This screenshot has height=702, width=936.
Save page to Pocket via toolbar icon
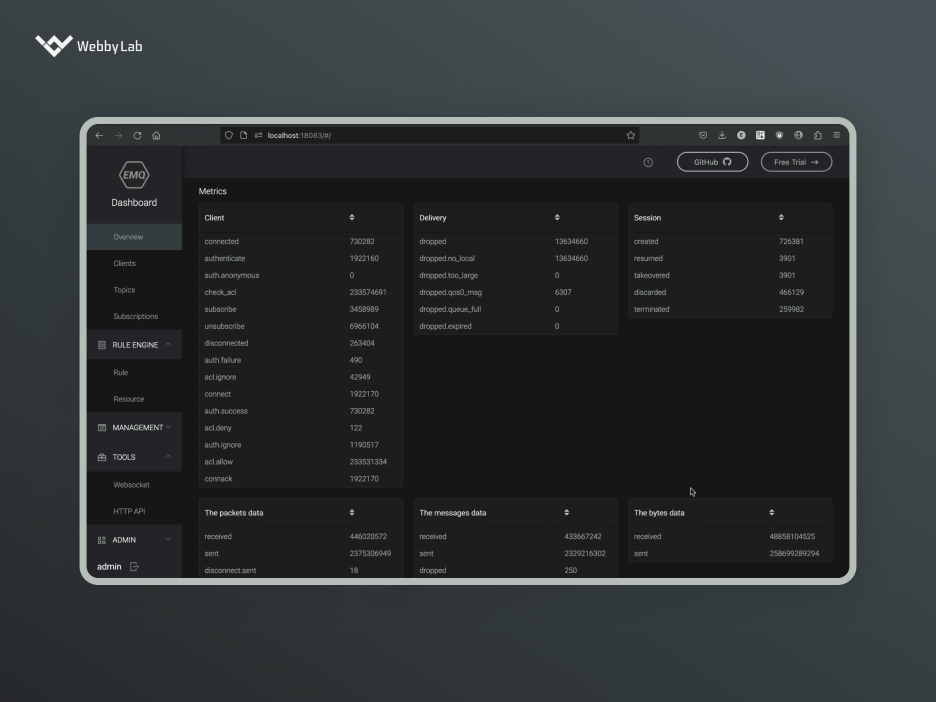coord(702,134)
